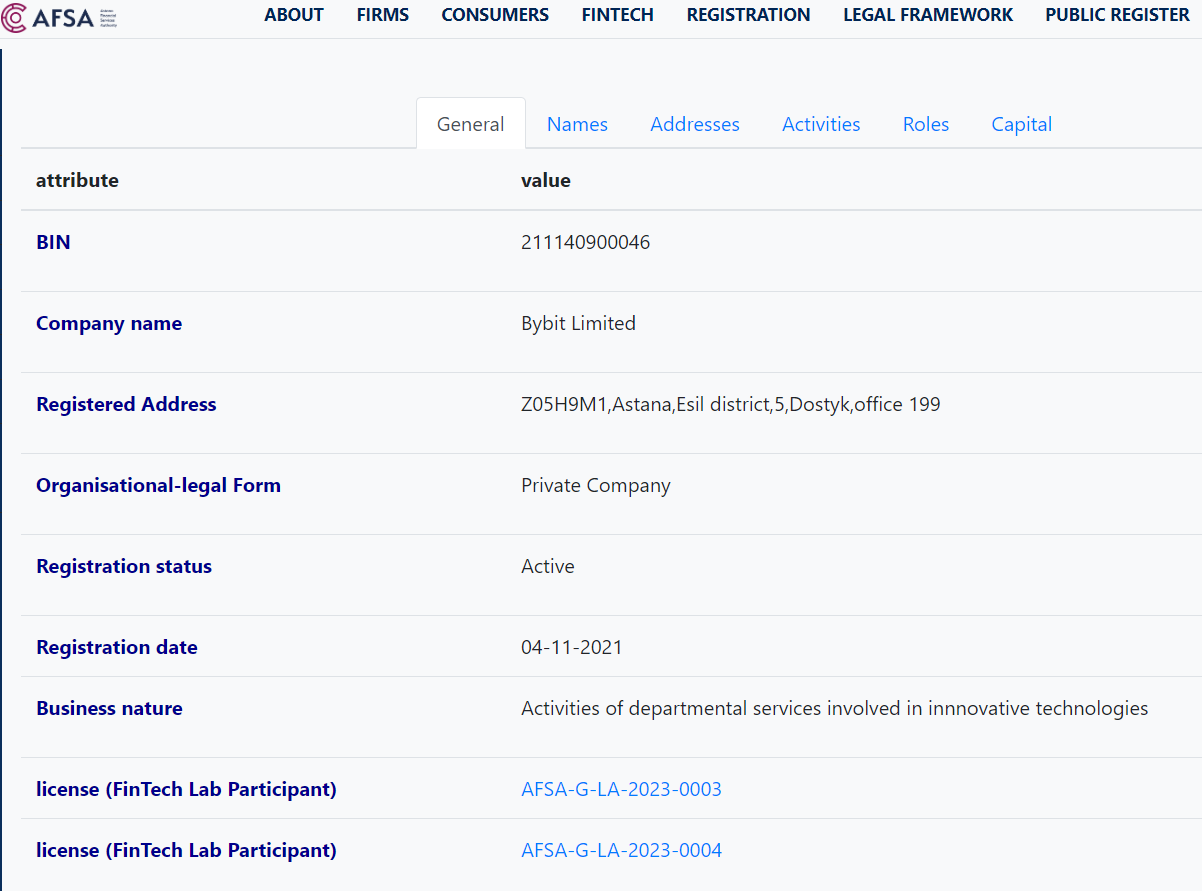
Task: Open the FINTECH menu
Action: tap(618, 15)
